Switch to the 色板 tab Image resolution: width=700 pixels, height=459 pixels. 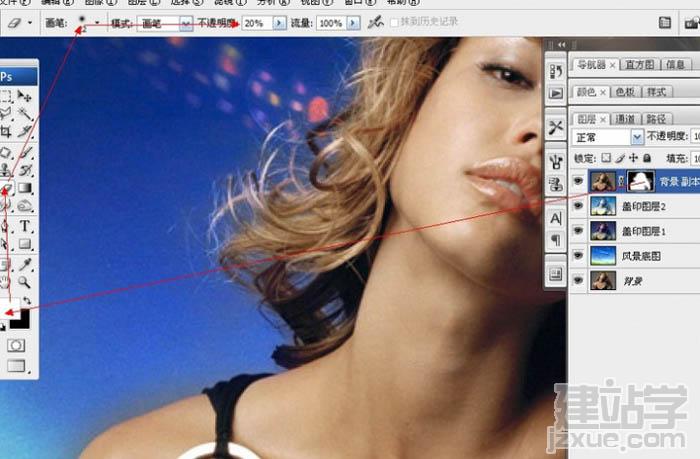(625, 92)
